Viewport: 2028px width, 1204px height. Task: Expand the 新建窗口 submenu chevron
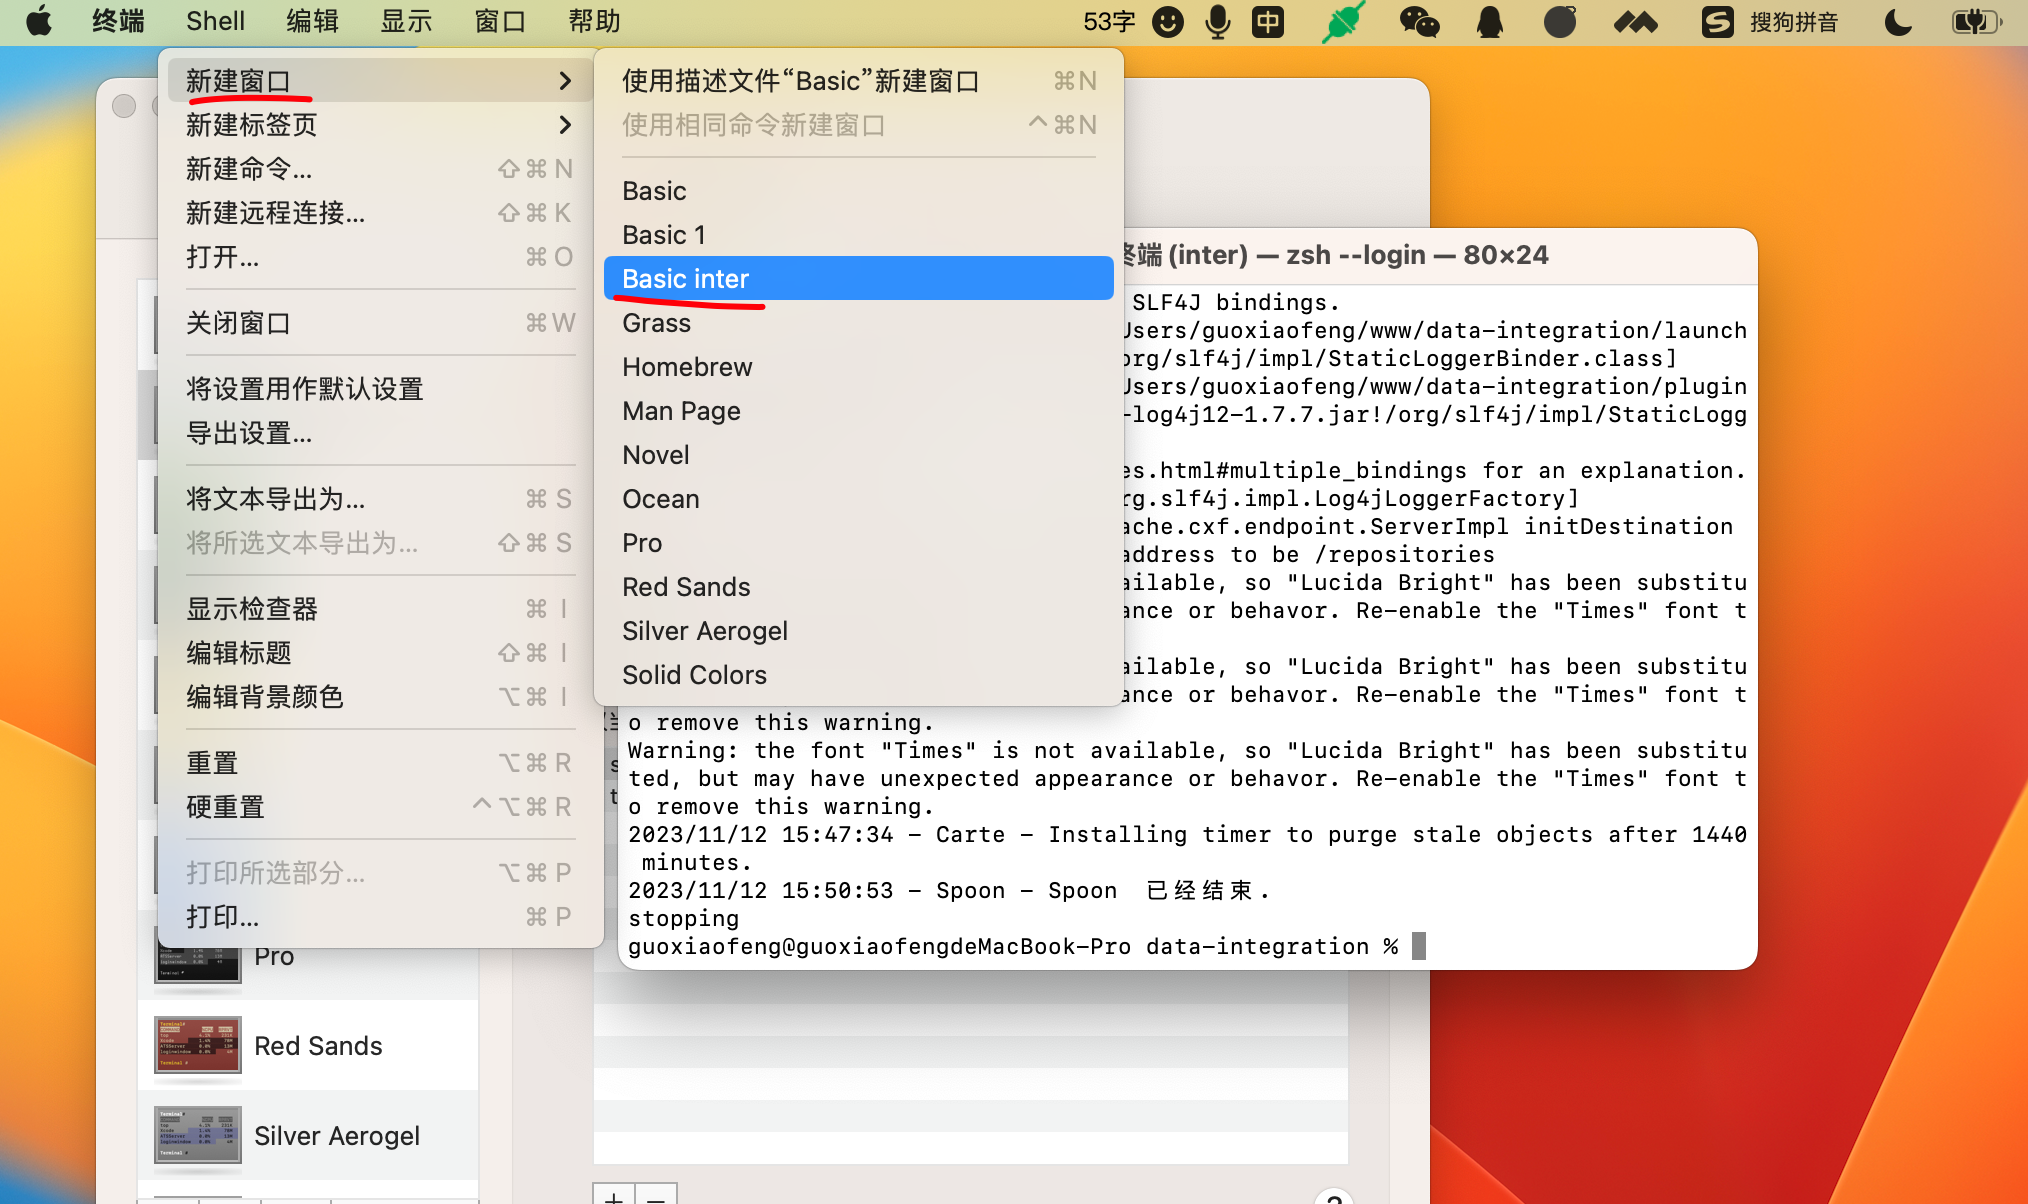(x=565, y=81)
